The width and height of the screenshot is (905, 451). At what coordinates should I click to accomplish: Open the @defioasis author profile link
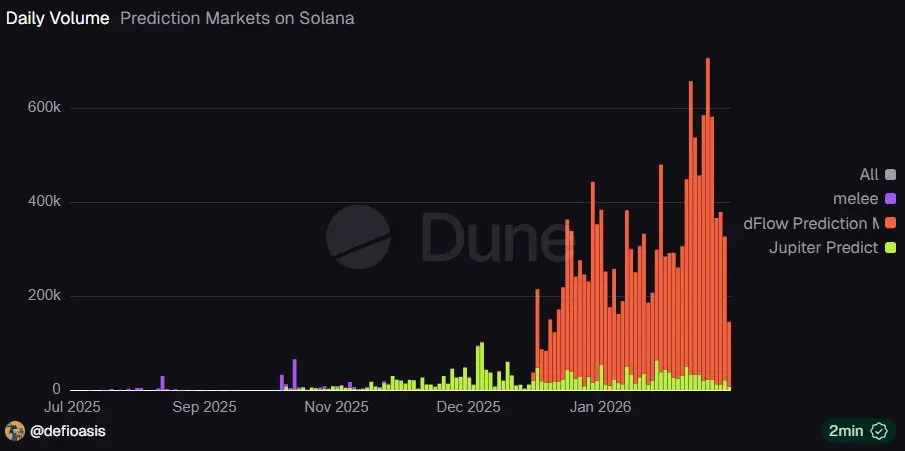pos(68,431)
